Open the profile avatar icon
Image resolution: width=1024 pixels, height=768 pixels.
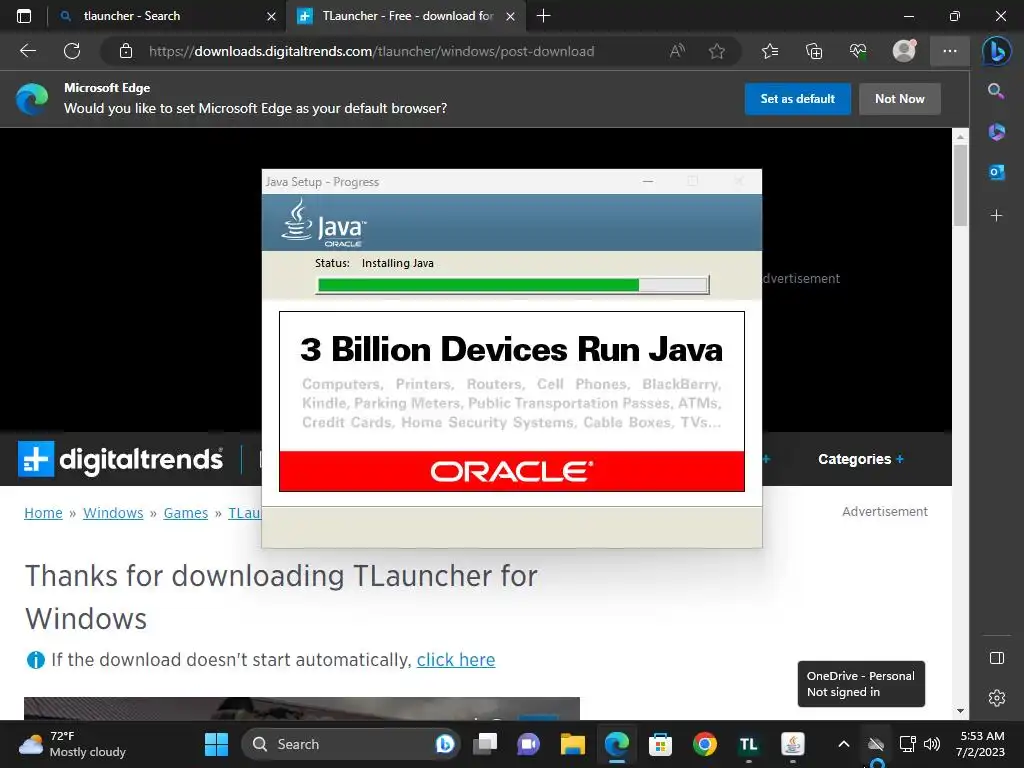[904, 51]
